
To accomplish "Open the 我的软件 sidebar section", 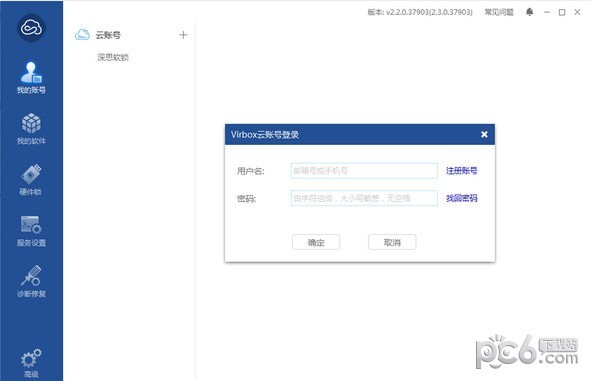I will pos(31,129).
